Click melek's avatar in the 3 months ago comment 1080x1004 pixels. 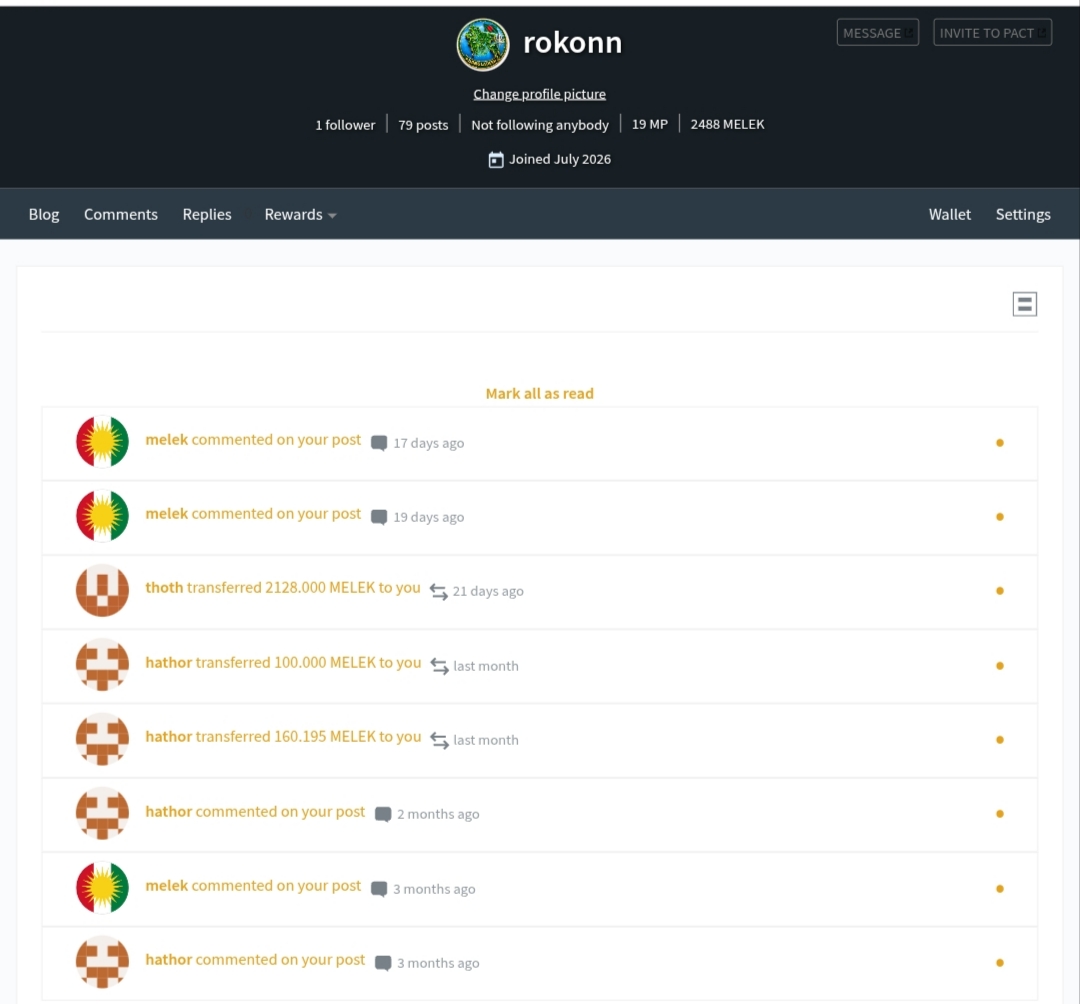(102, 888)
